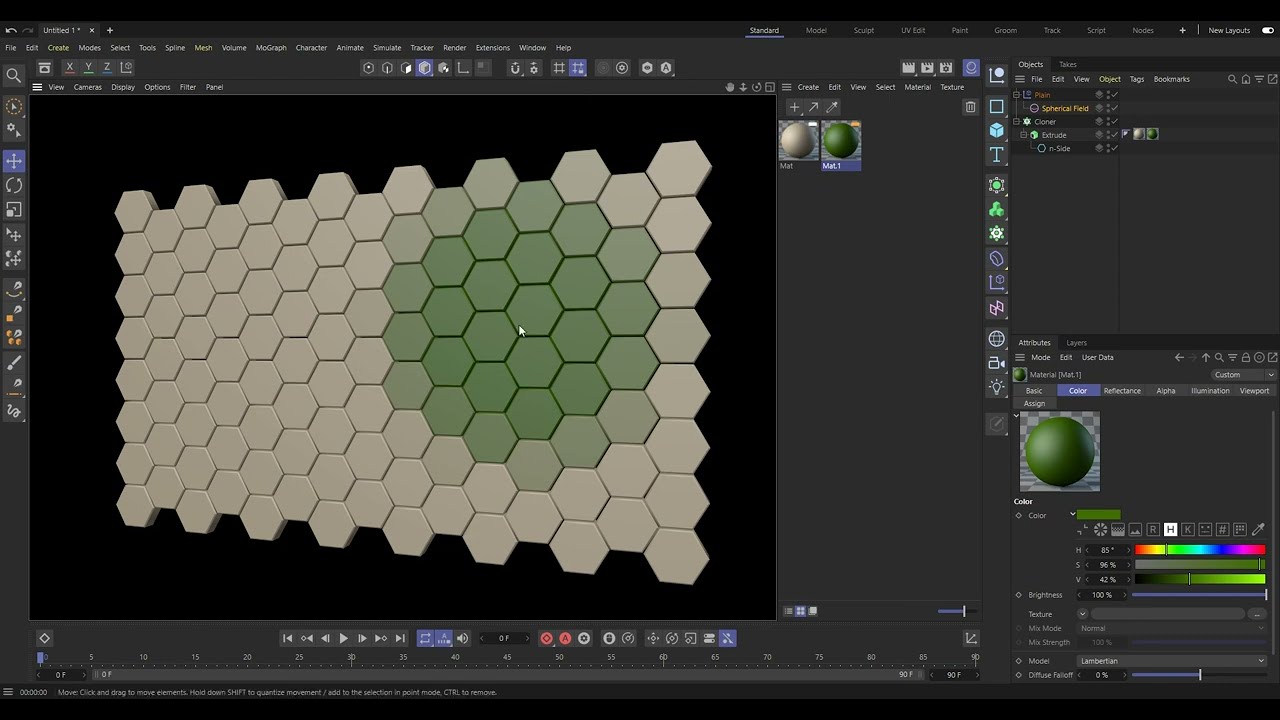Screen dimensions: 1280x720
Task: Expand the Texture dropdown arrow
Action: pos(1082,614)
